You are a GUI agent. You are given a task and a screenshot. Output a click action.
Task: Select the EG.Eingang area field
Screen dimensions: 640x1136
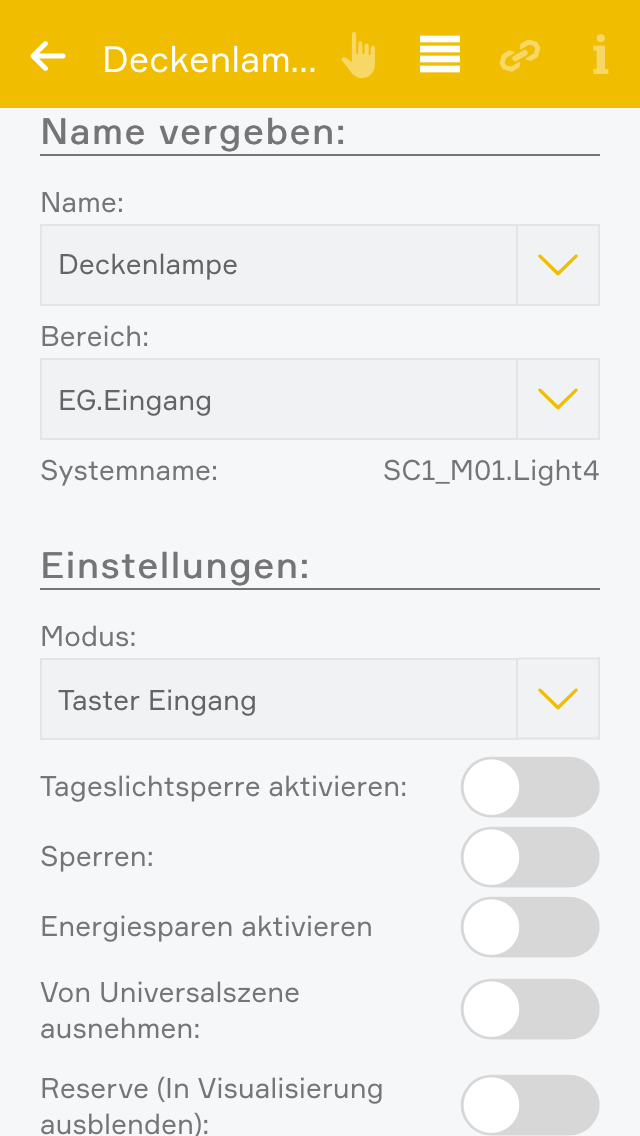(x=278, y=399)
